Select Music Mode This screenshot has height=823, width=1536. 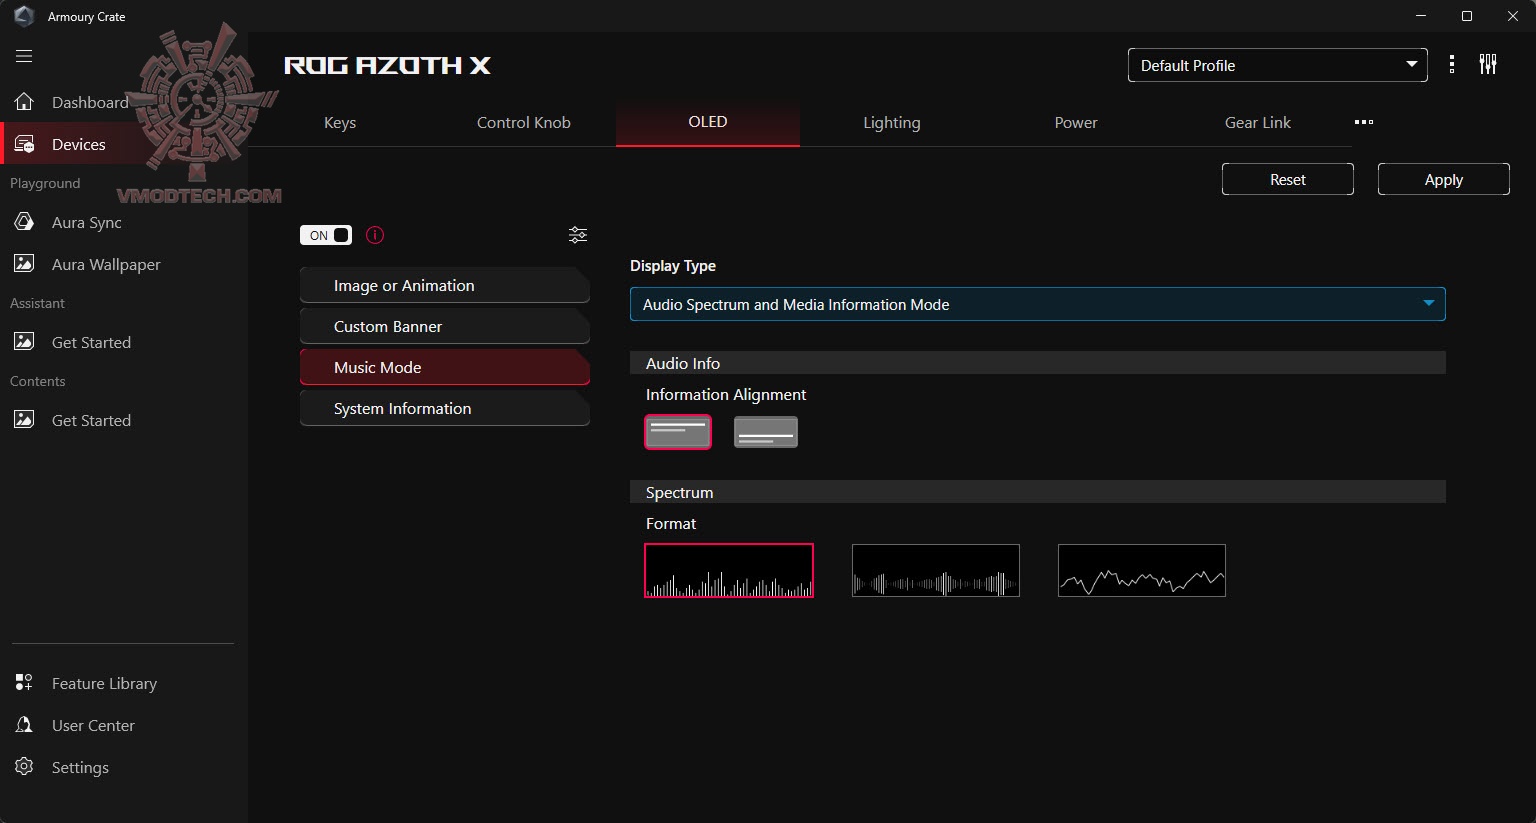pos(445,367)
